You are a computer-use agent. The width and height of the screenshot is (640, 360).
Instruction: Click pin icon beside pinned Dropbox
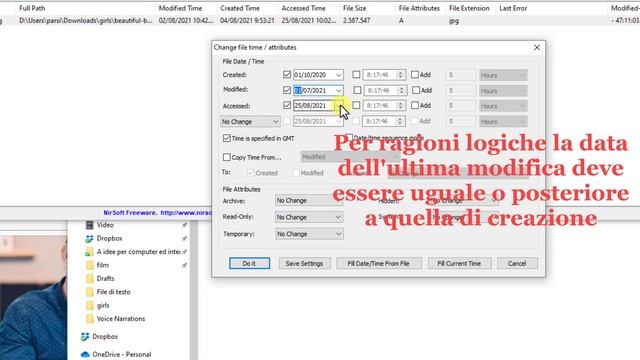[x=184, y=238]
